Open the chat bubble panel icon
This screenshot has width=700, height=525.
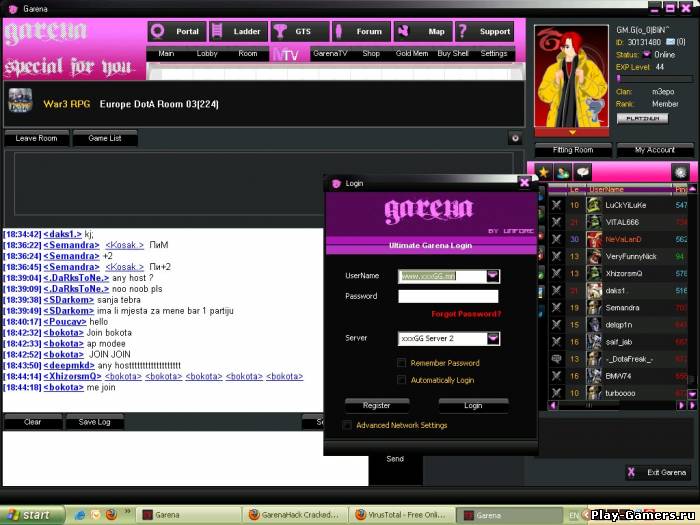[582, 172]
